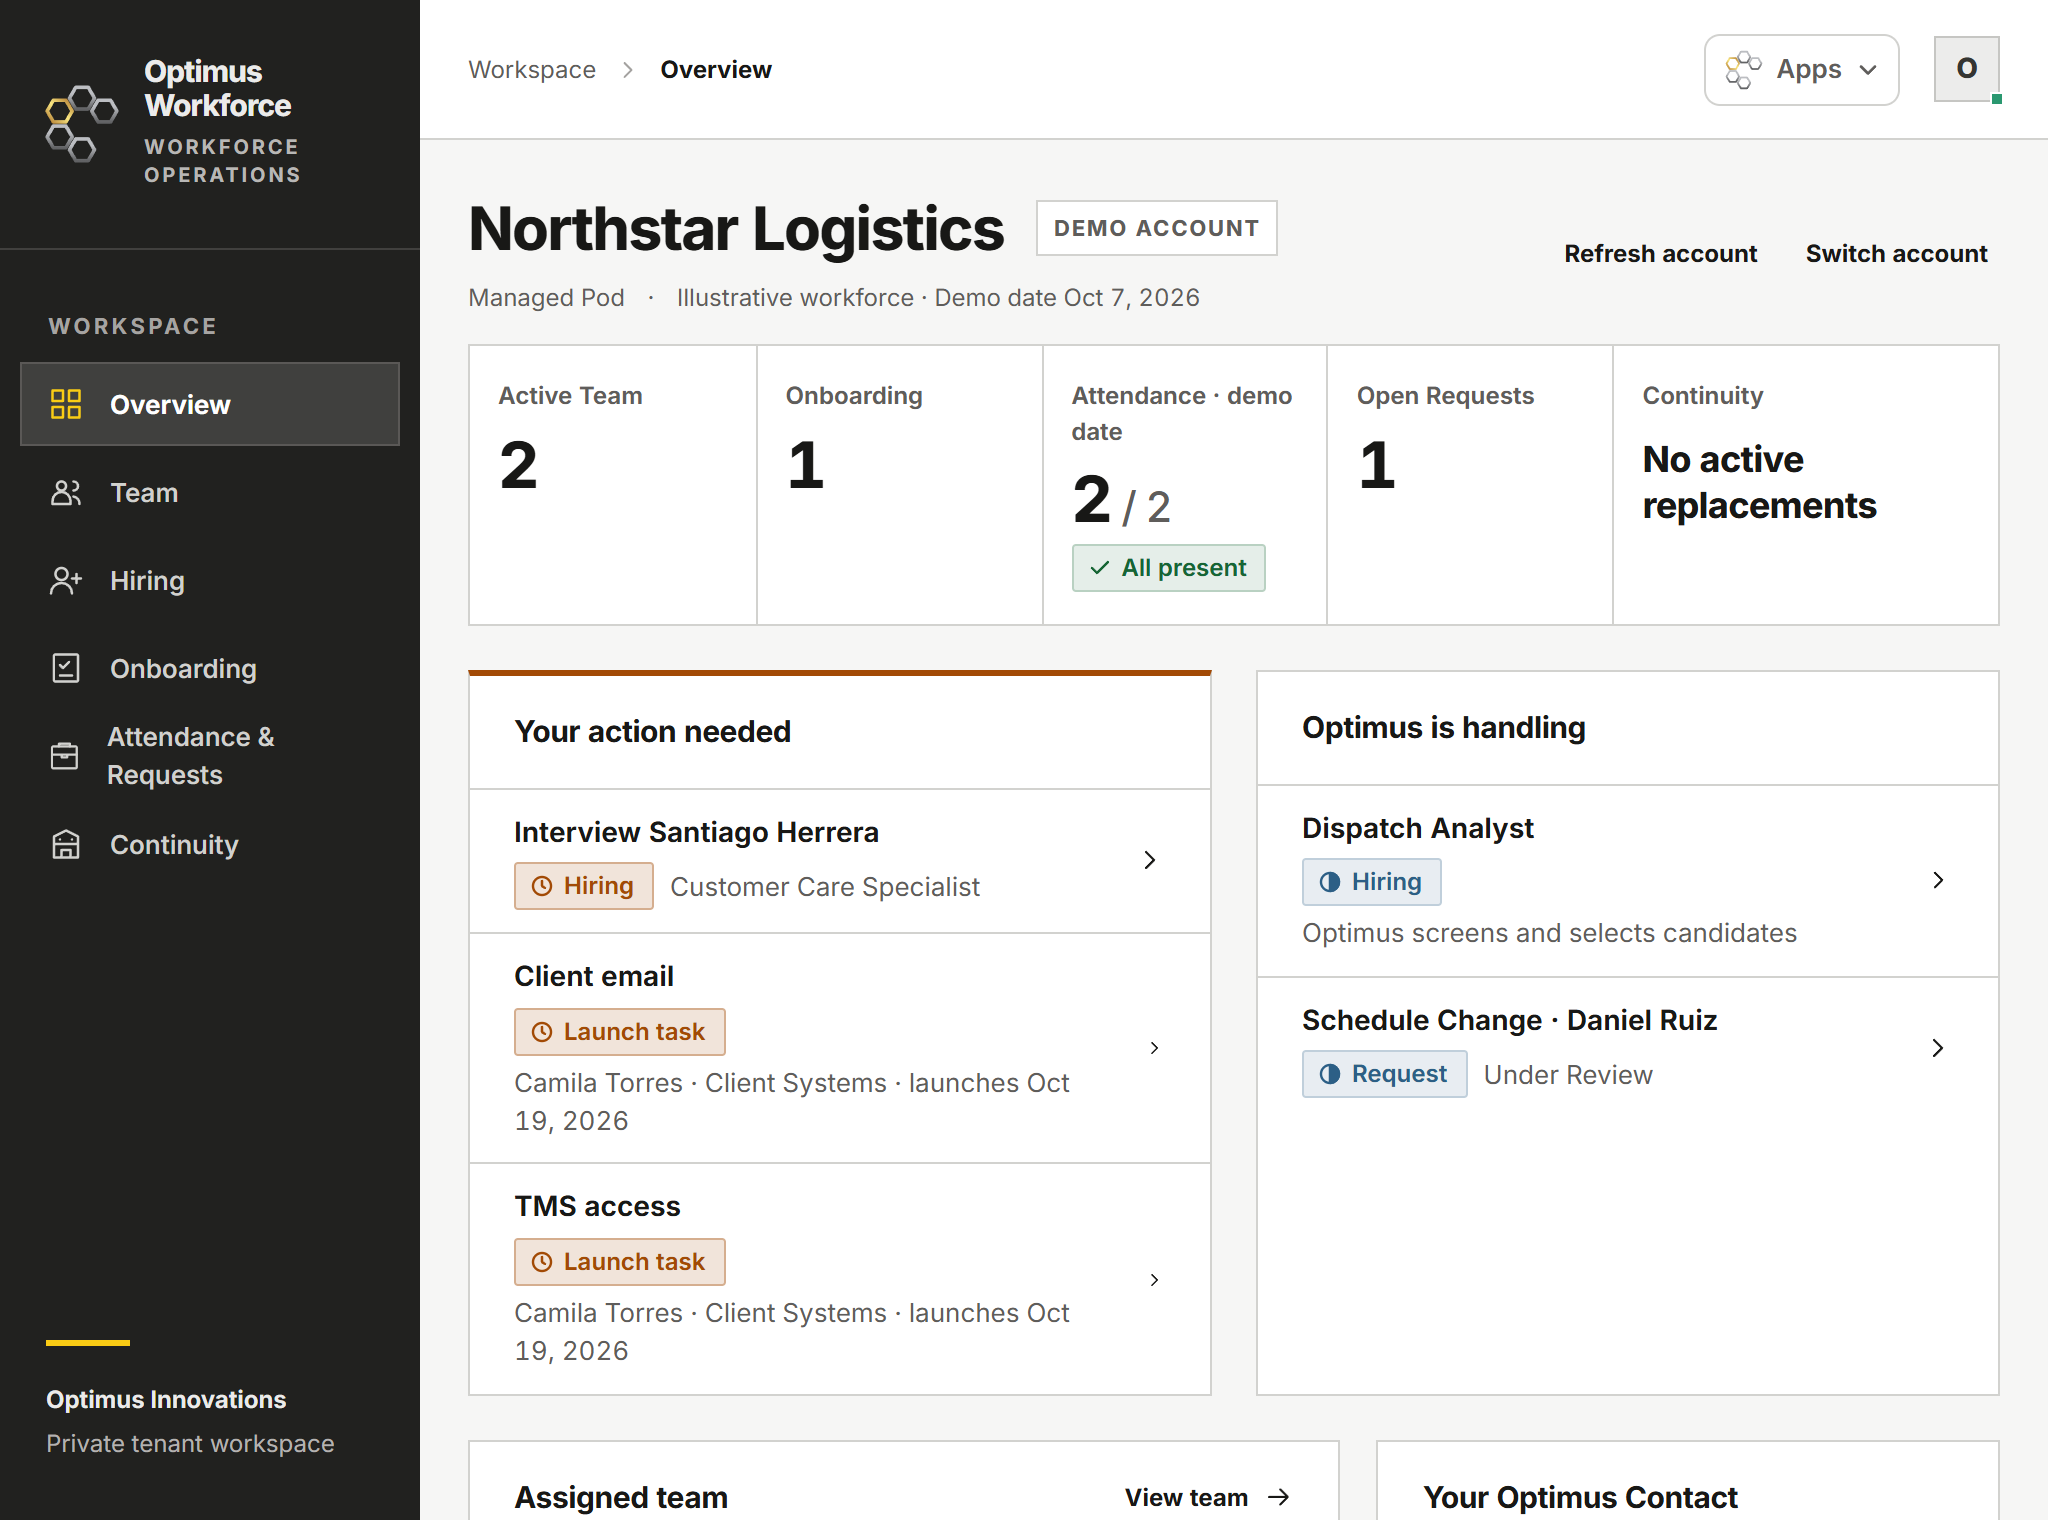Open the user avatar labeled O
The height and width of the screenshot is (1520, 2048).
point(1966,69)
